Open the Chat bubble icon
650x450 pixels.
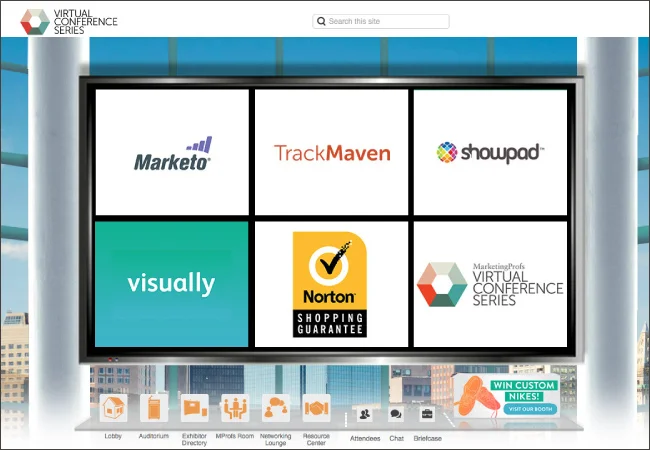(x=396, y=414)
